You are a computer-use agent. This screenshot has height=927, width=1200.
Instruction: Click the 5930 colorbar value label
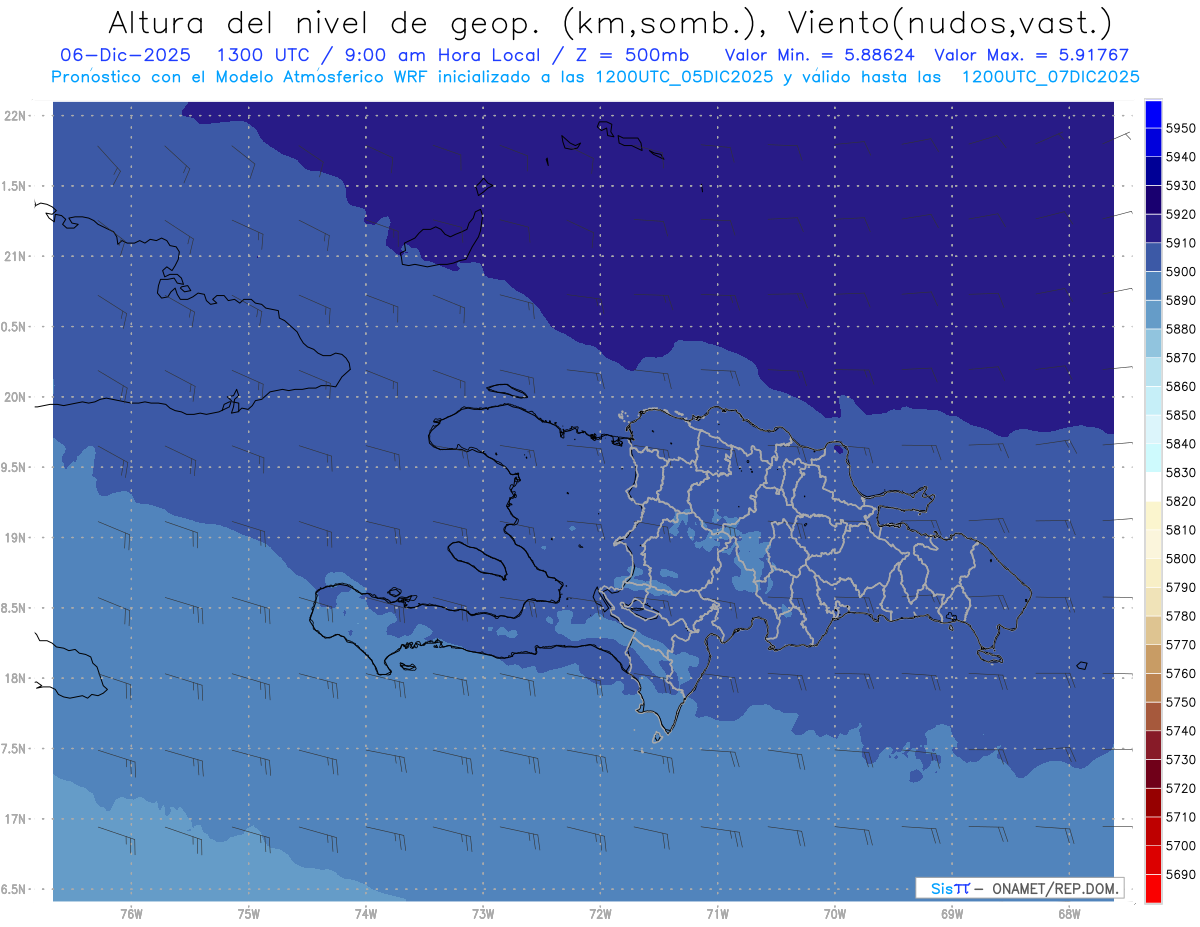tap(1180, 186)
